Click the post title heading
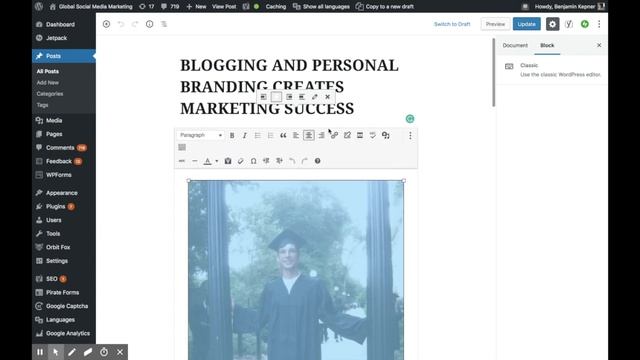 click(289, 87)
